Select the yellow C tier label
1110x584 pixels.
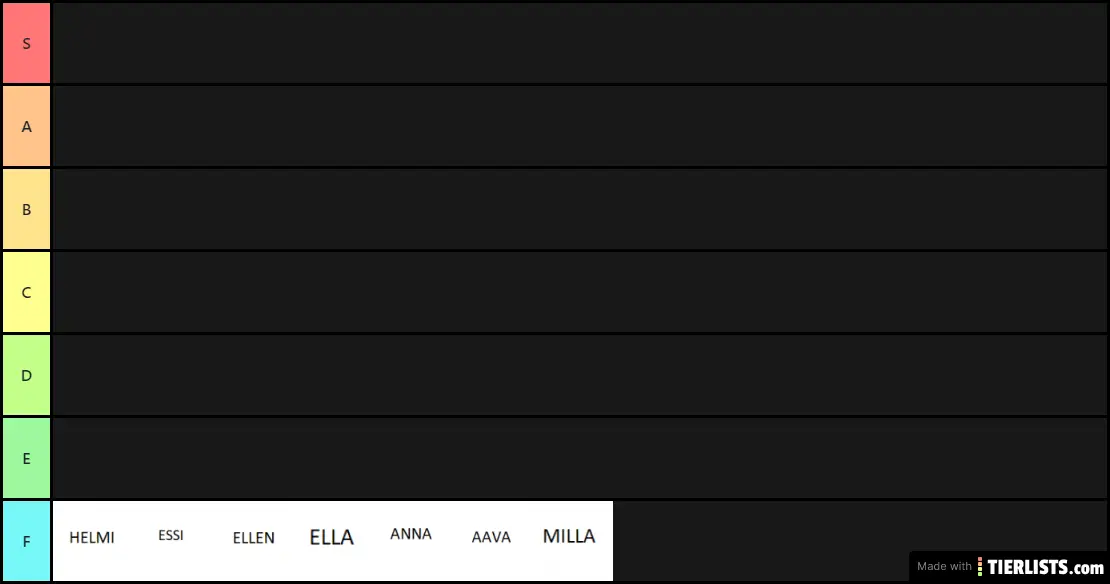pyautogui.click(x=26, y=292)
